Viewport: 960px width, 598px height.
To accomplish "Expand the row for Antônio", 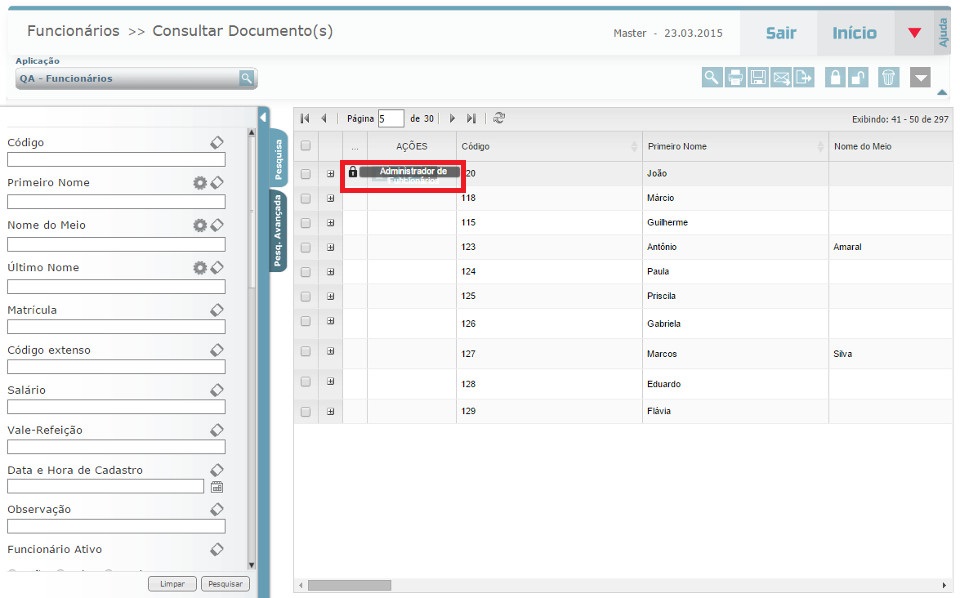I will 331,247.
